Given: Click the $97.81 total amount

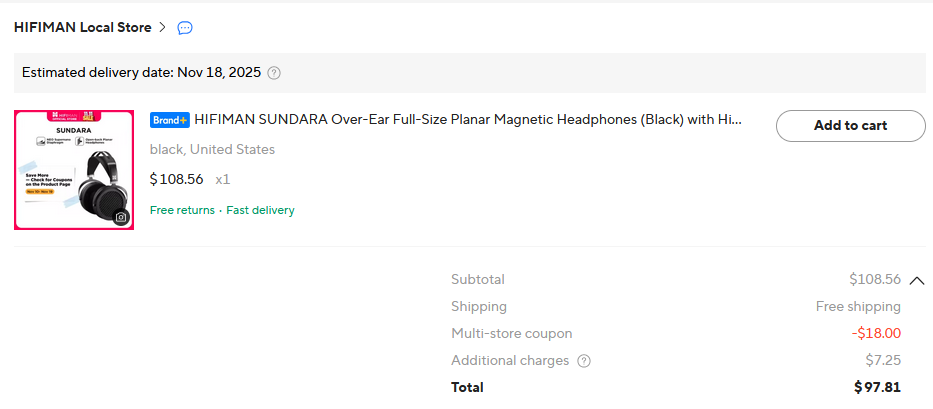Looking at the screenshot, I should (x=877, y=388).
